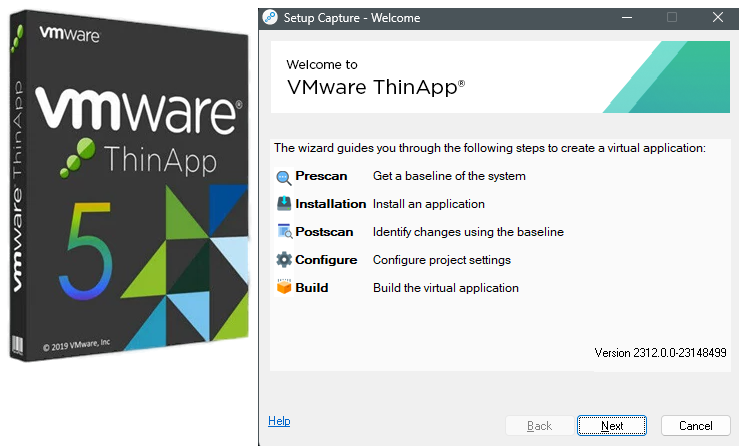Select the Build step label
Screen dimensions: 739x446
pos(312,288)
